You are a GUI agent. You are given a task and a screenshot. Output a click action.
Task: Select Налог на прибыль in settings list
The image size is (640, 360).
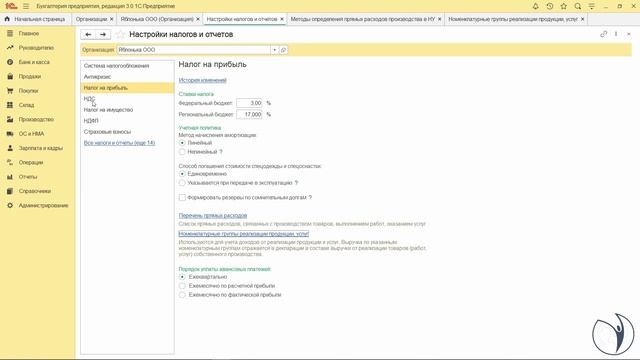(x=127, y=88)
